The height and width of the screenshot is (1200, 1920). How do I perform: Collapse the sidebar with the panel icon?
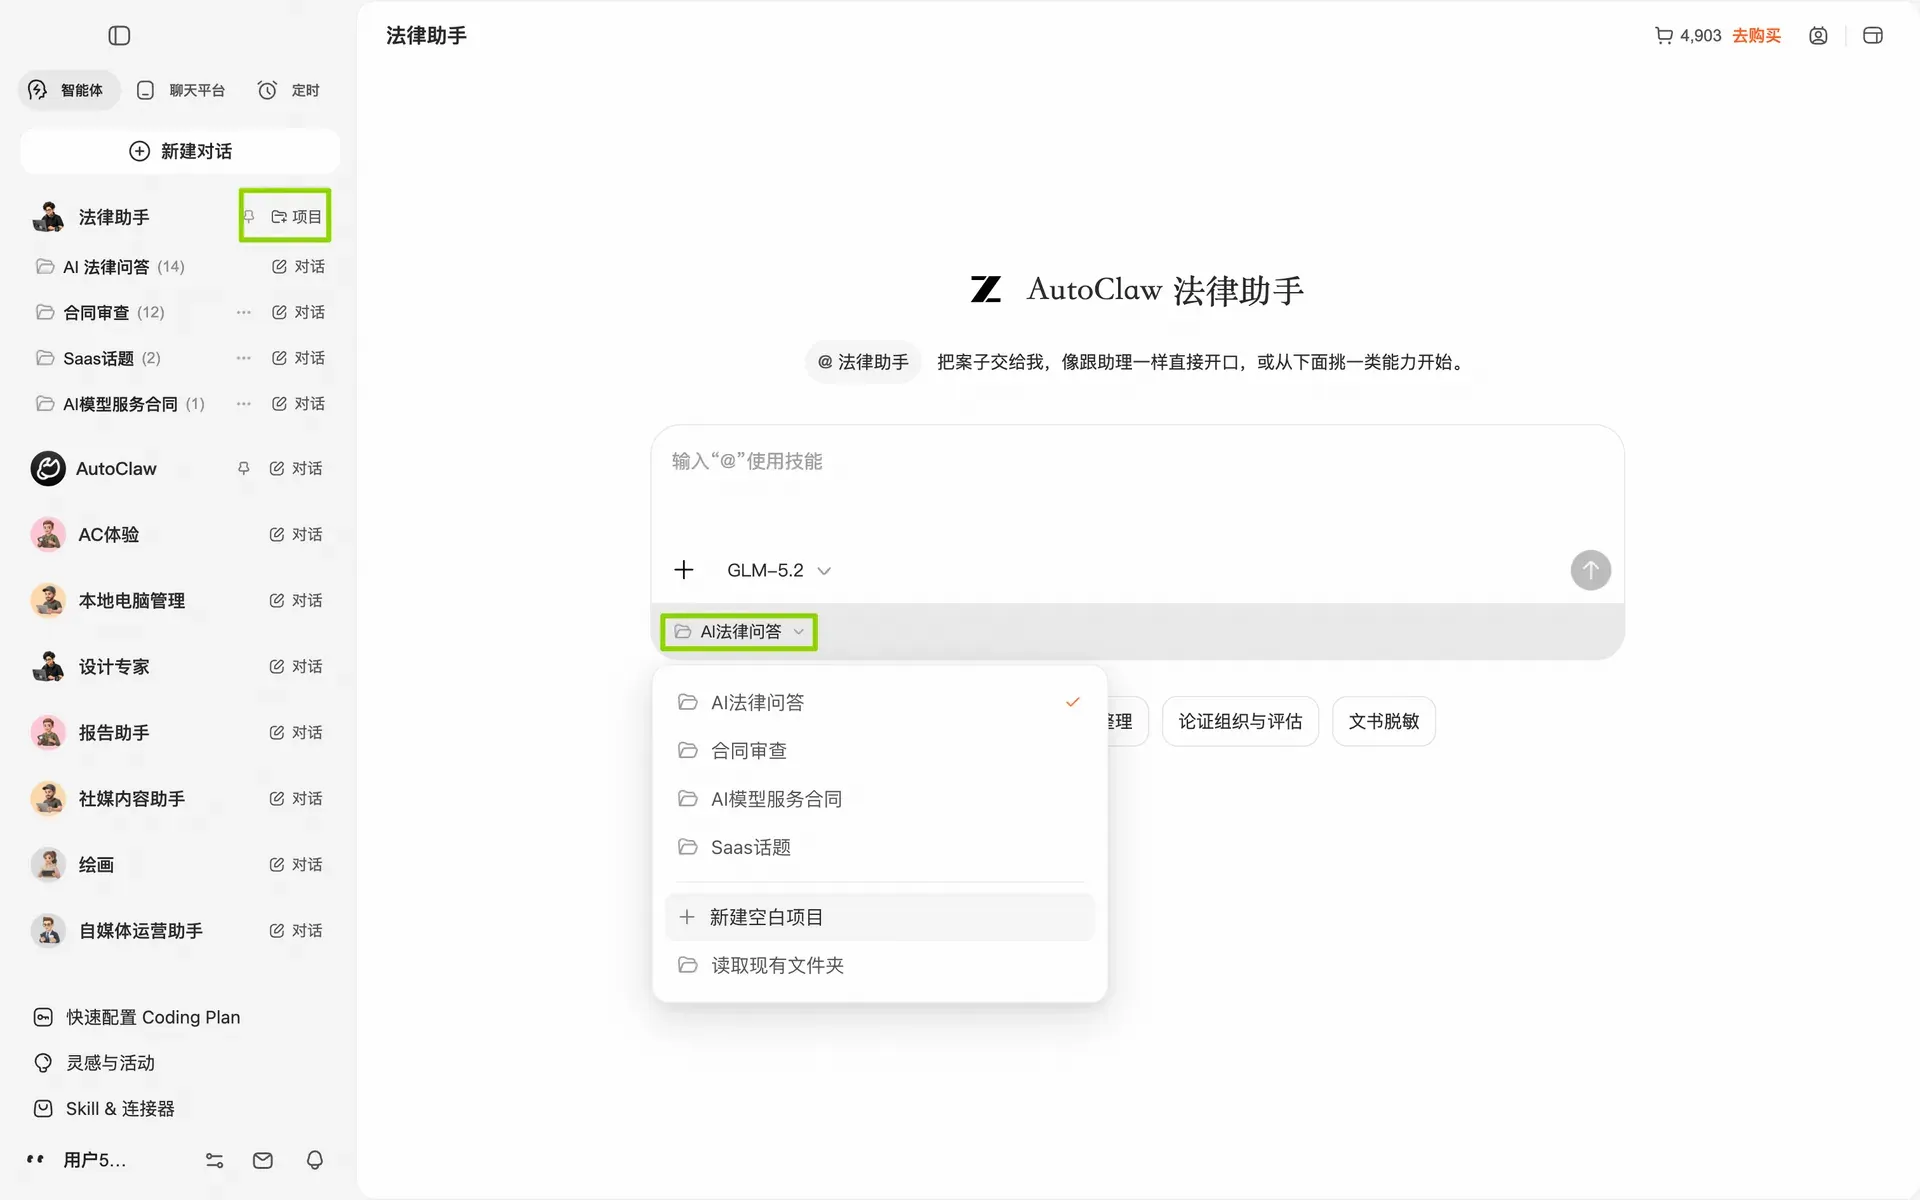click(x=119, y=36)
